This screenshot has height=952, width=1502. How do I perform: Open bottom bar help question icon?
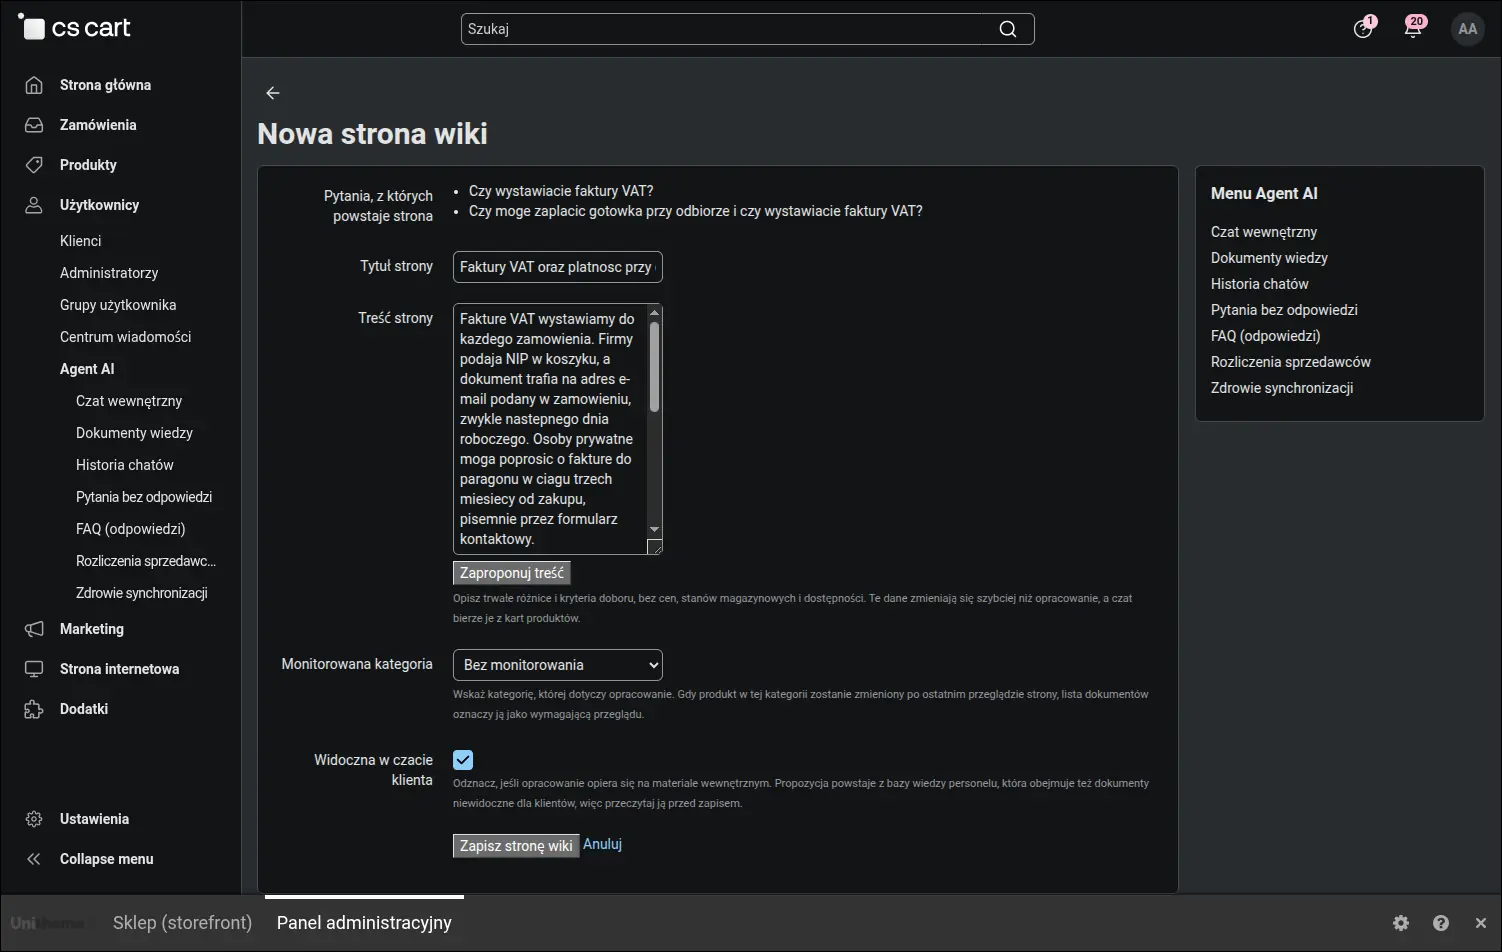(x=1441, y=923)
